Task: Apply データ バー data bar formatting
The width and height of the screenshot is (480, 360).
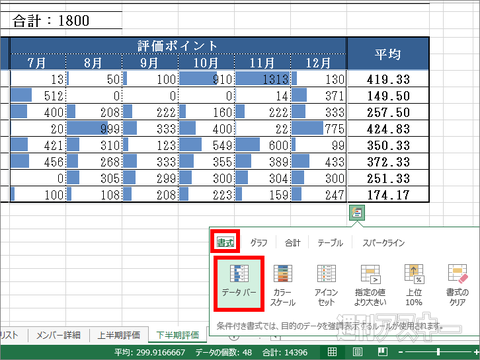Action: [239, 284]
